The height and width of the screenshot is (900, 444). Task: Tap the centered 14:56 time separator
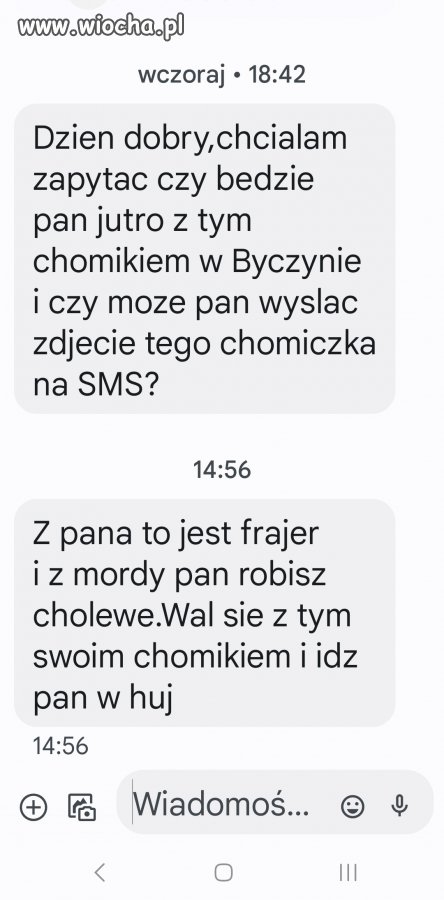point(222,470)
